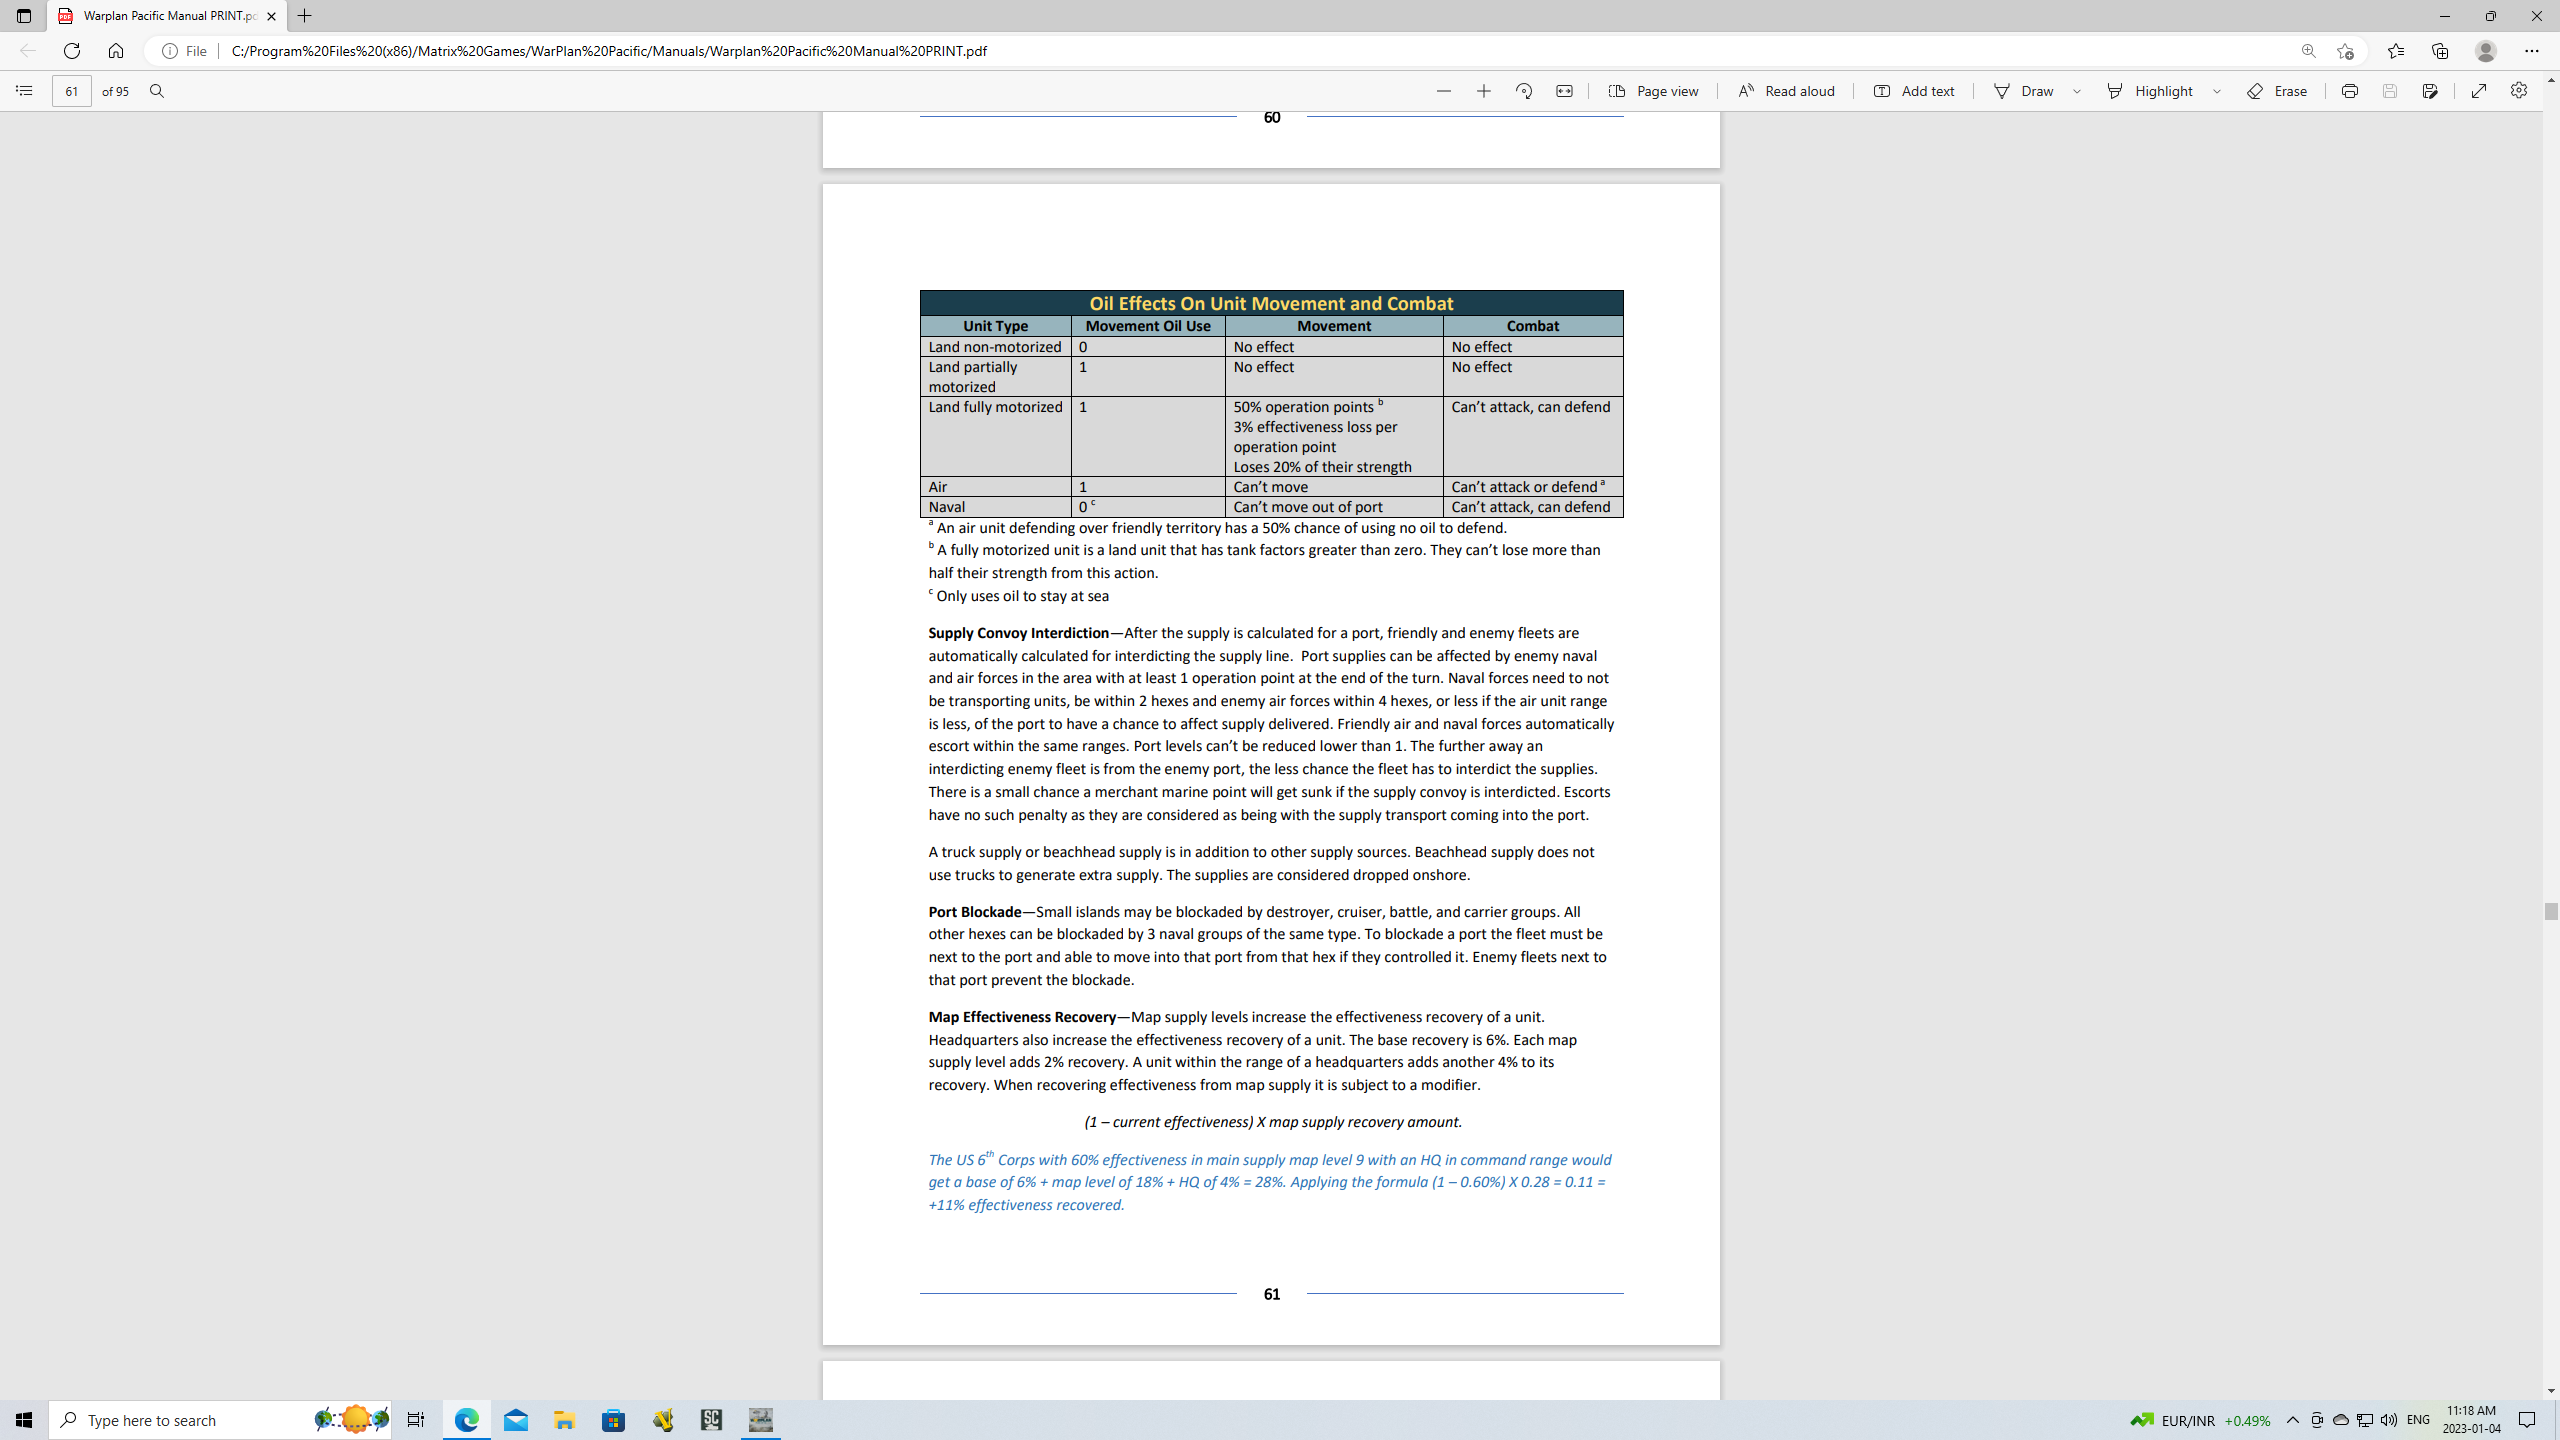This screenshot has width=2560, height=1440.
Task: Open the notification center
Action: point(2527,1420)
